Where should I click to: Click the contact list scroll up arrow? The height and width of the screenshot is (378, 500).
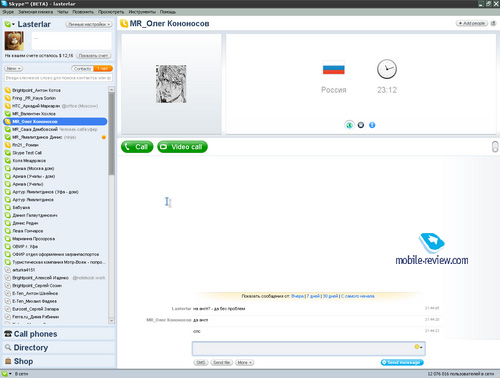111,89
